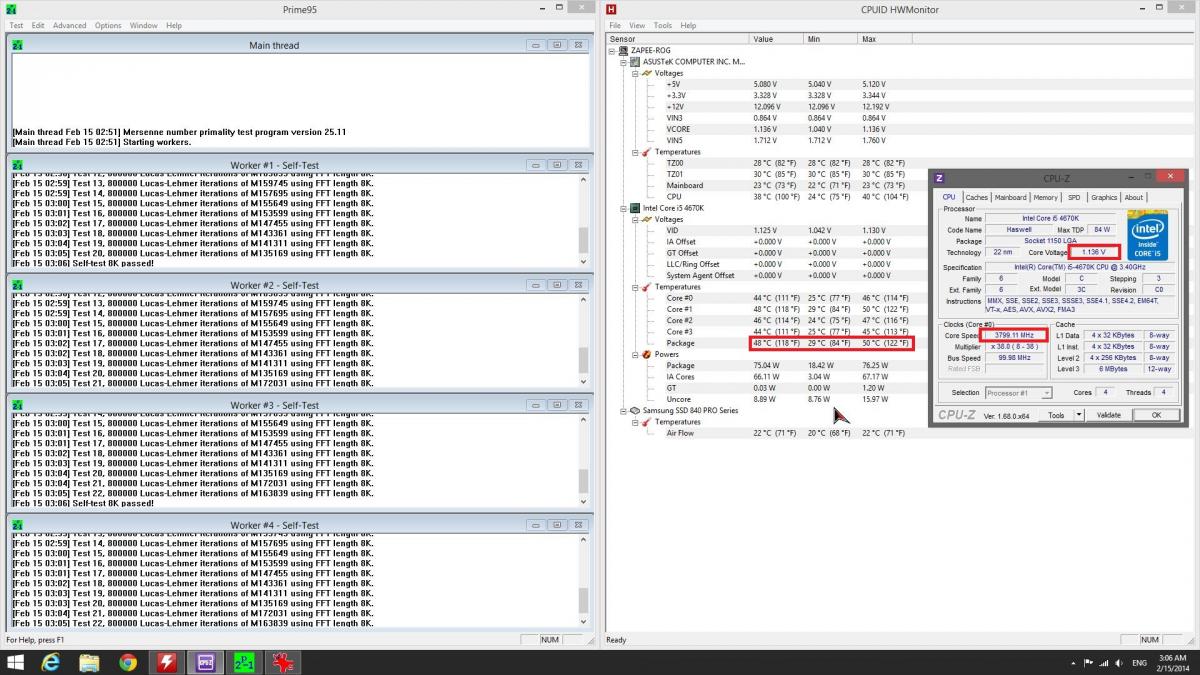Click the red lightning bolt taskbar icon
Viewport: 1200px width, 675px height.
point(166,662)
